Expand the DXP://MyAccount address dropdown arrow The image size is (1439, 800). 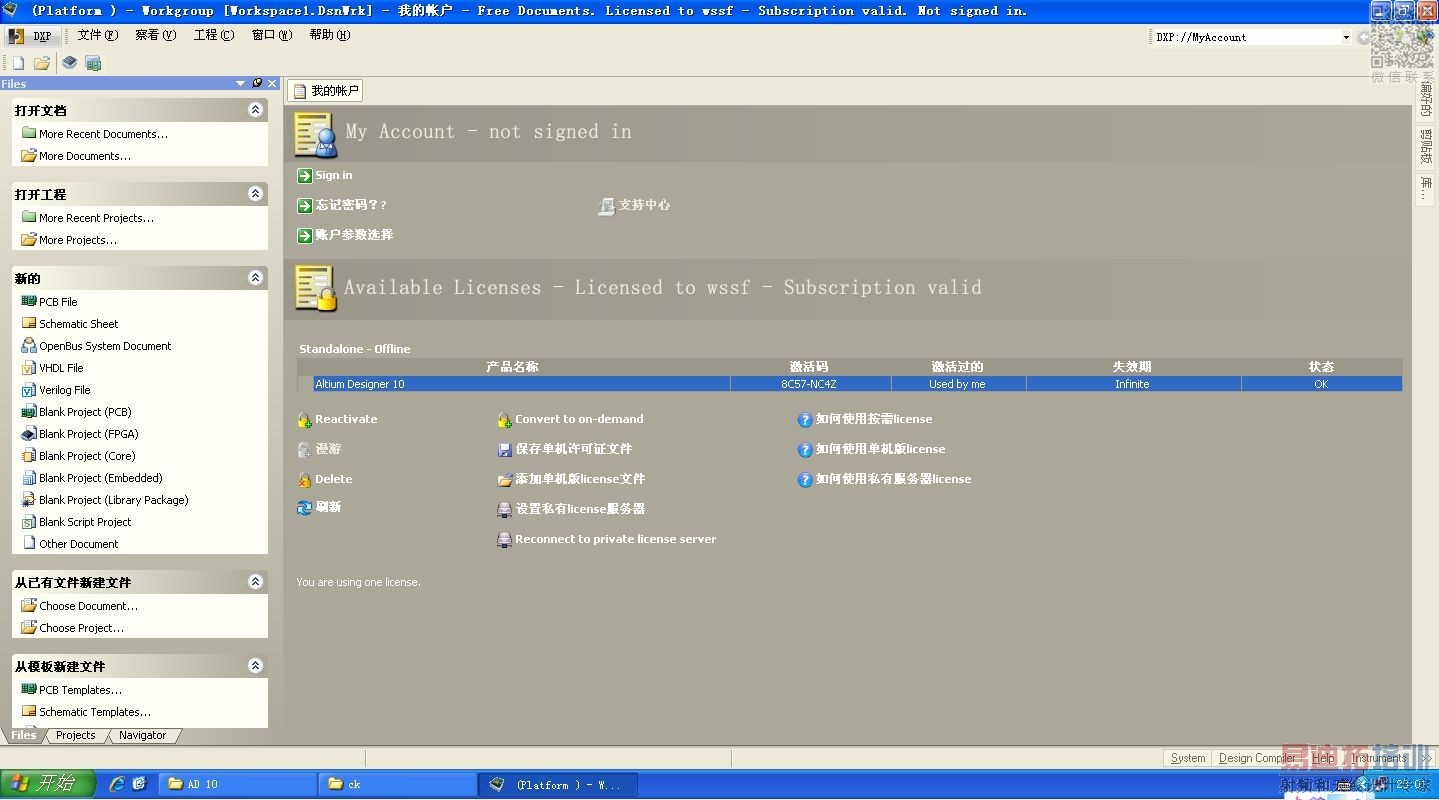[1346, 37]
